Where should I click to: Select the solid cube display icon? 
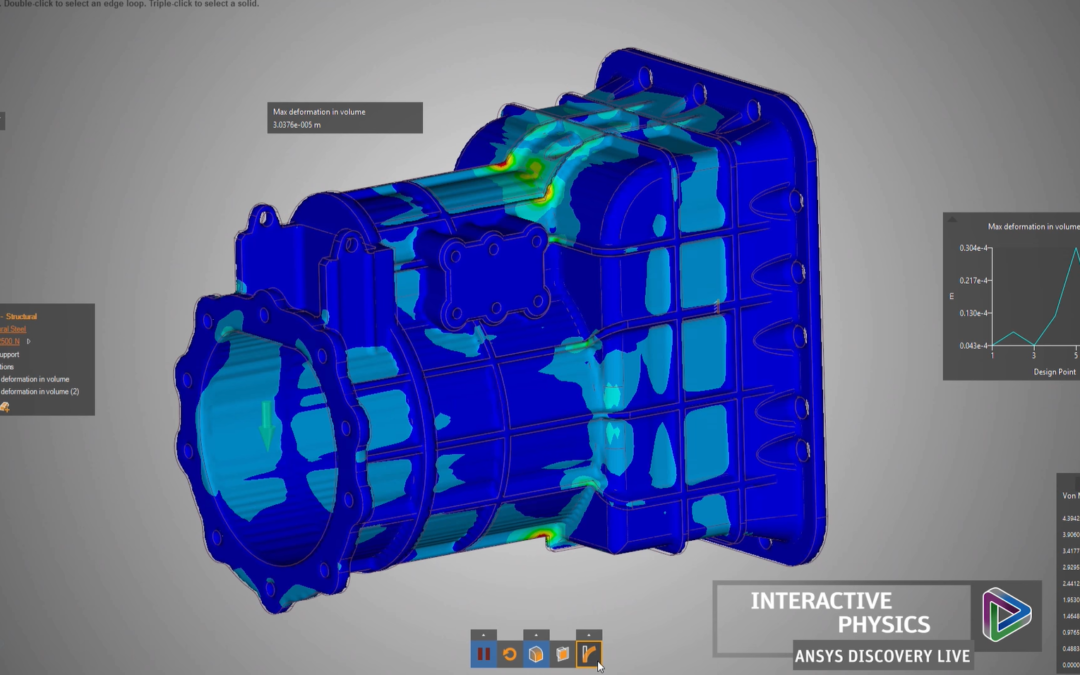click(536, 654)
